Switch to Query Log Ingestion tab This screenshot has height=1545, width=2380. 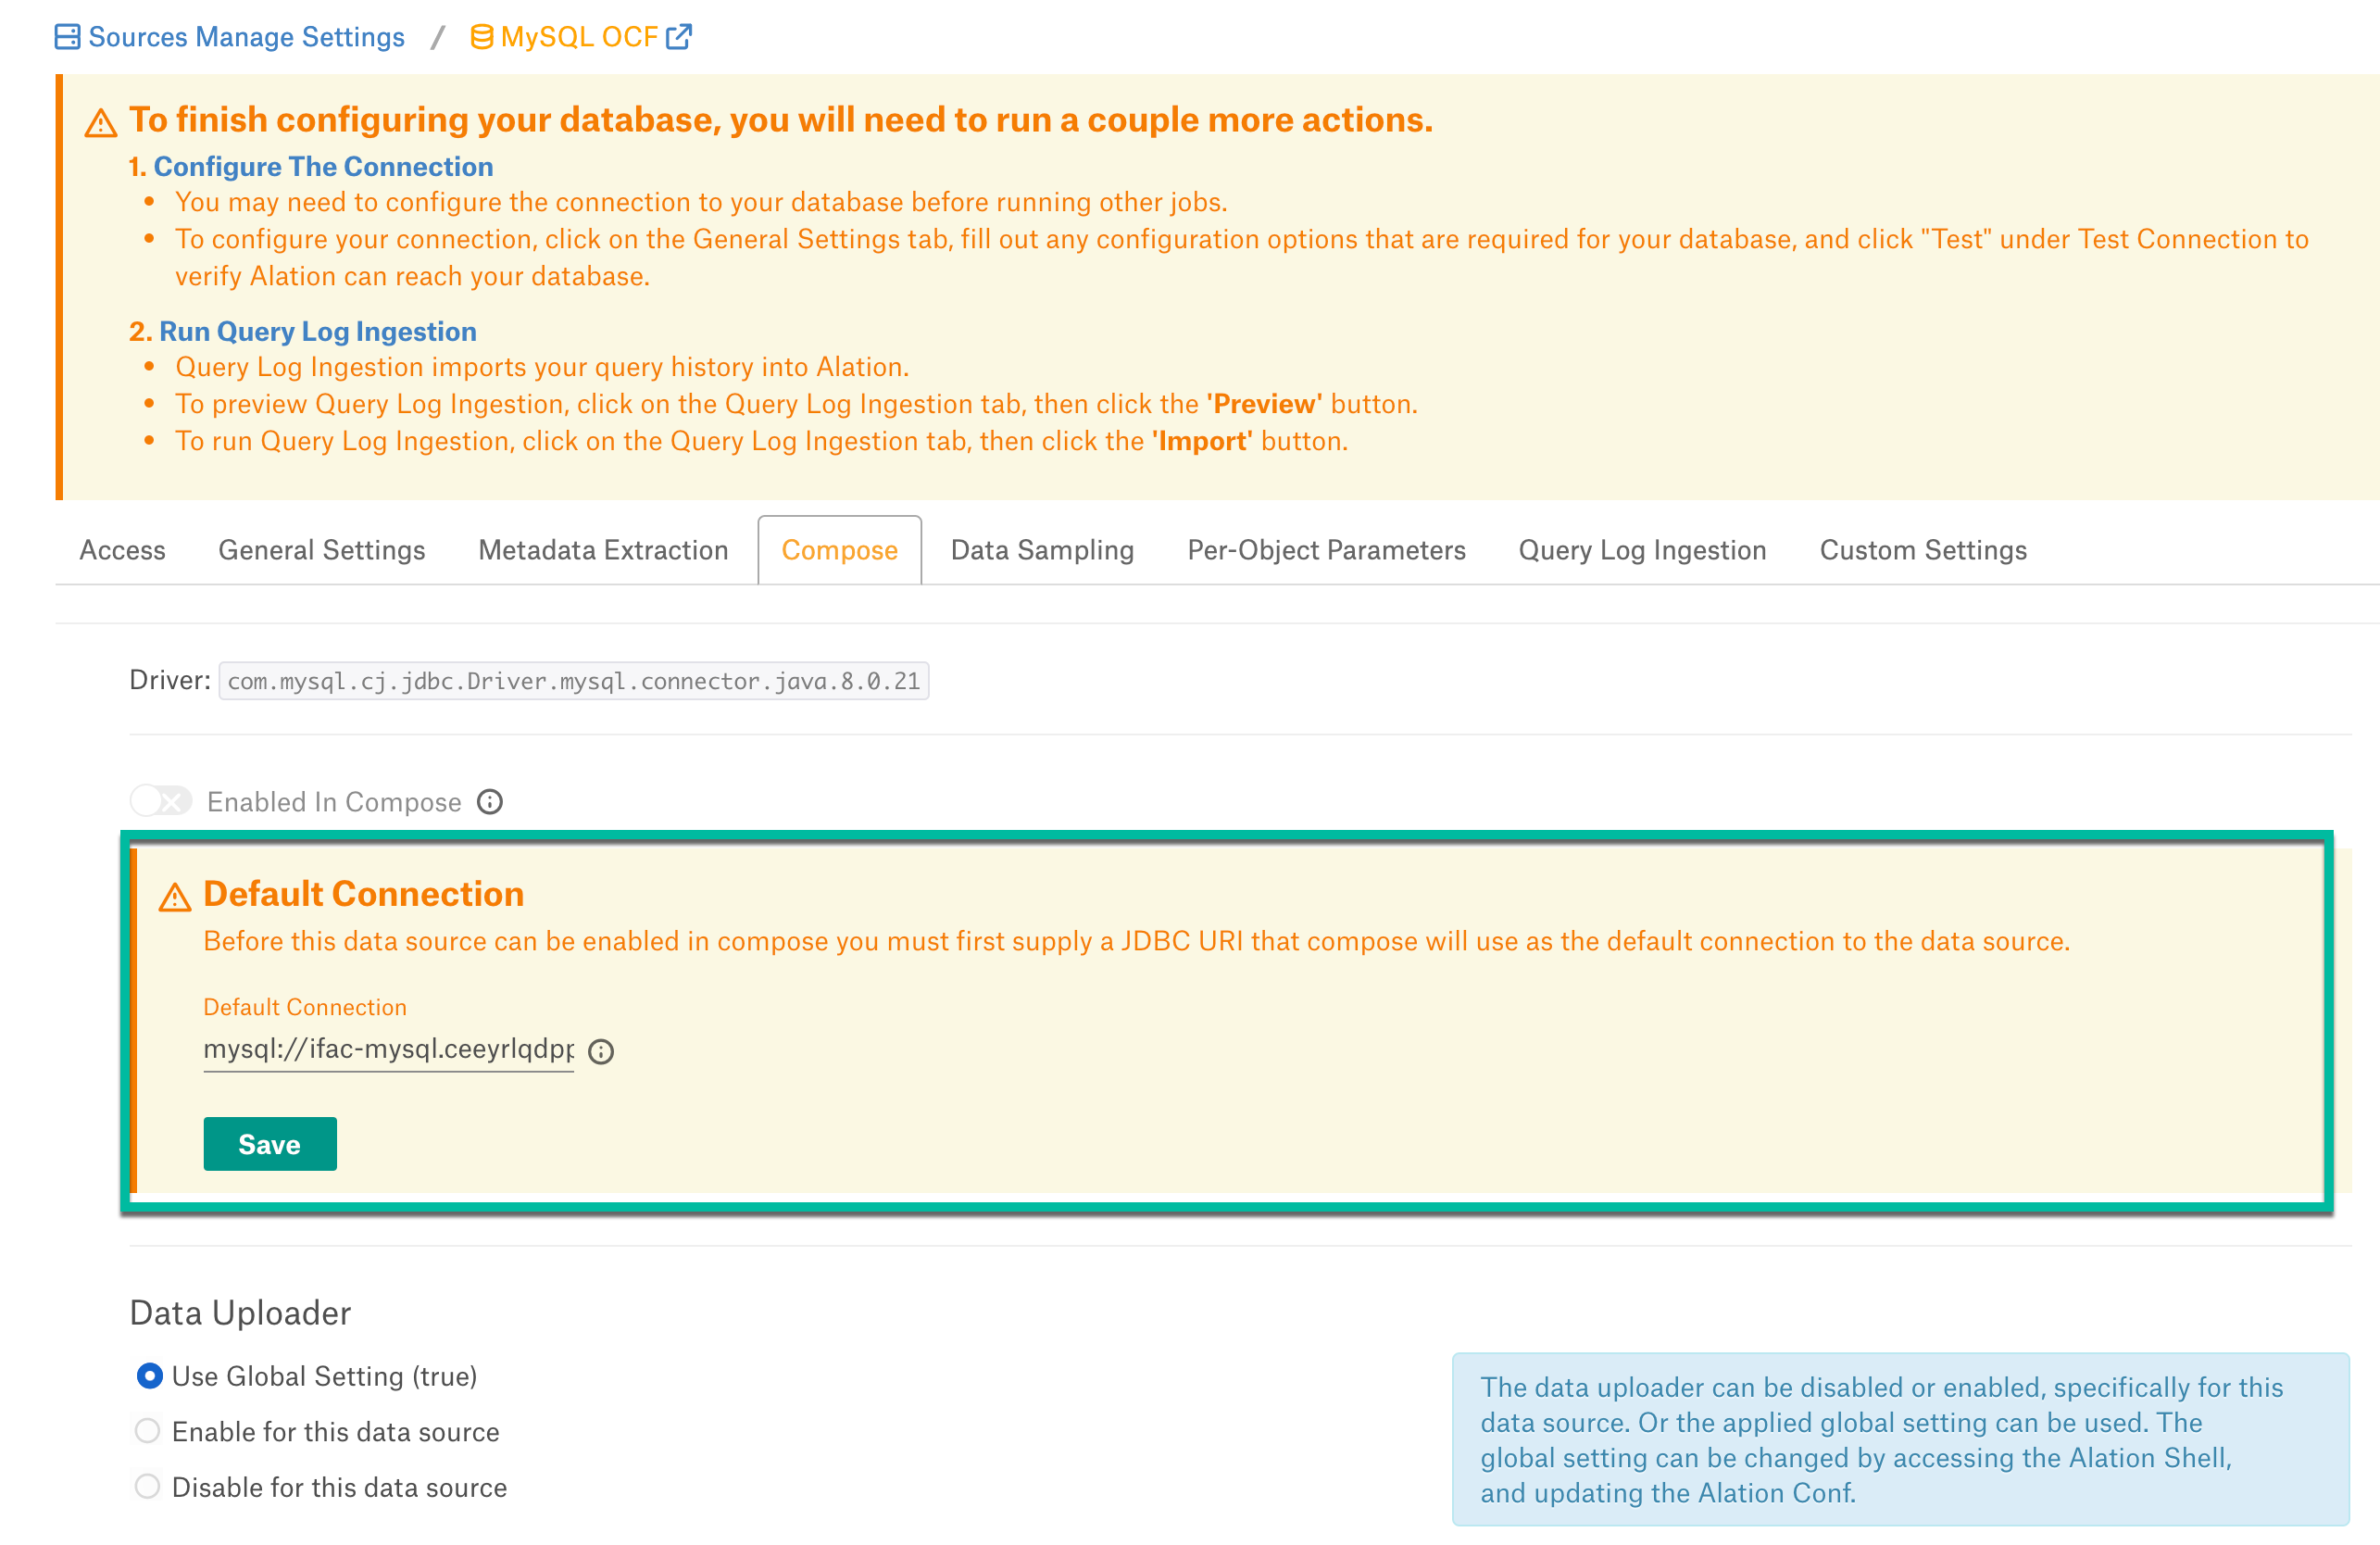click(x=1642, y=550)
